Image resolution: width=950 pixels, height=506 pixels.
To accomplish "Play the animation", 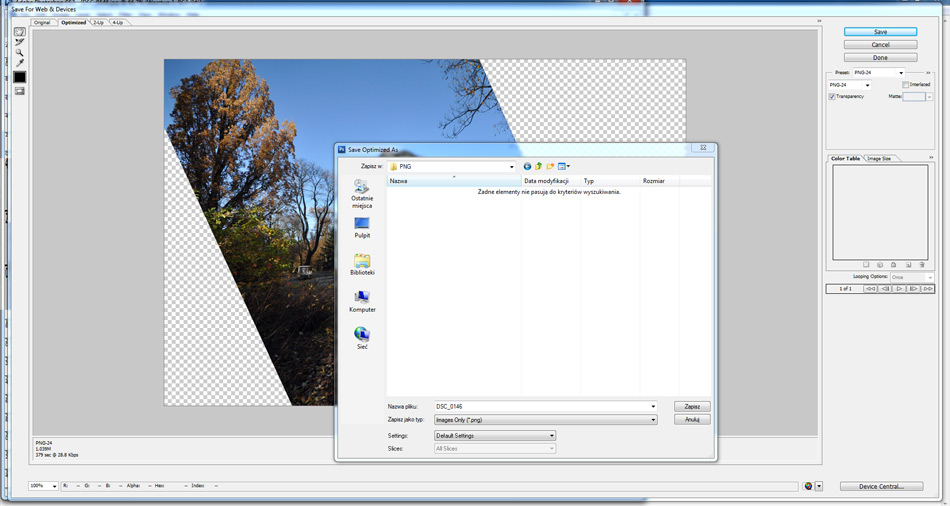I will click(x=899, y=289).
